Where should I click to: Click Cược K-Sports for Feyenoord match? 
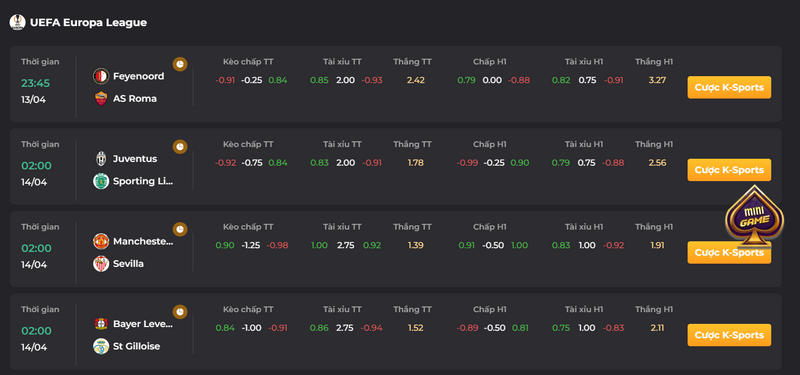click(729, 87)
